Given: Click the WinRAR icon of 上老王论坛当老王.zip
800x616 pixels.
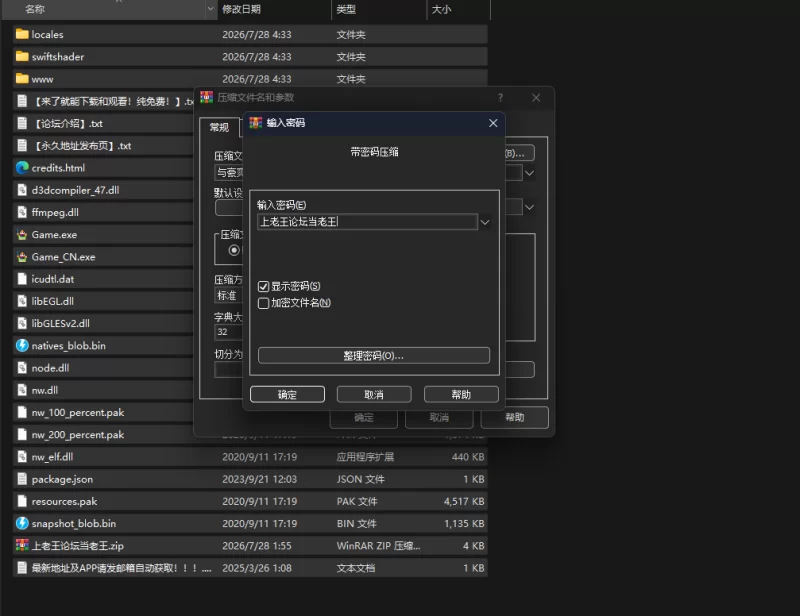Looking at the screenshot, I should click(x=22, y=546).
